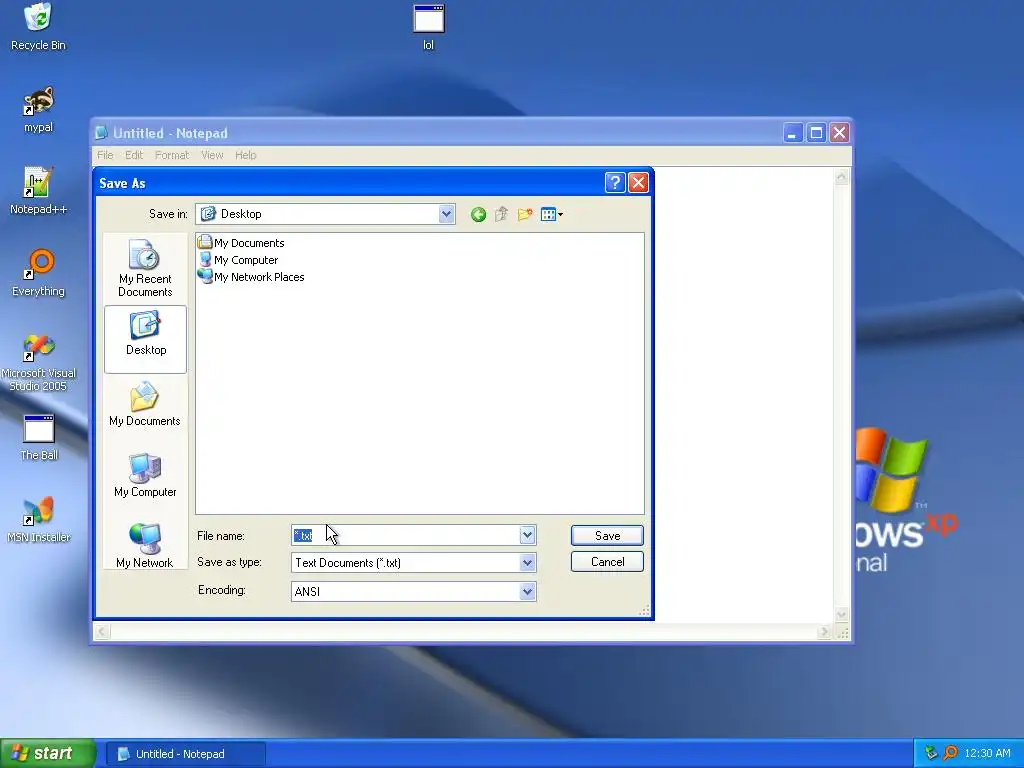Minimize the Notepad window

(x=792, y=133)
